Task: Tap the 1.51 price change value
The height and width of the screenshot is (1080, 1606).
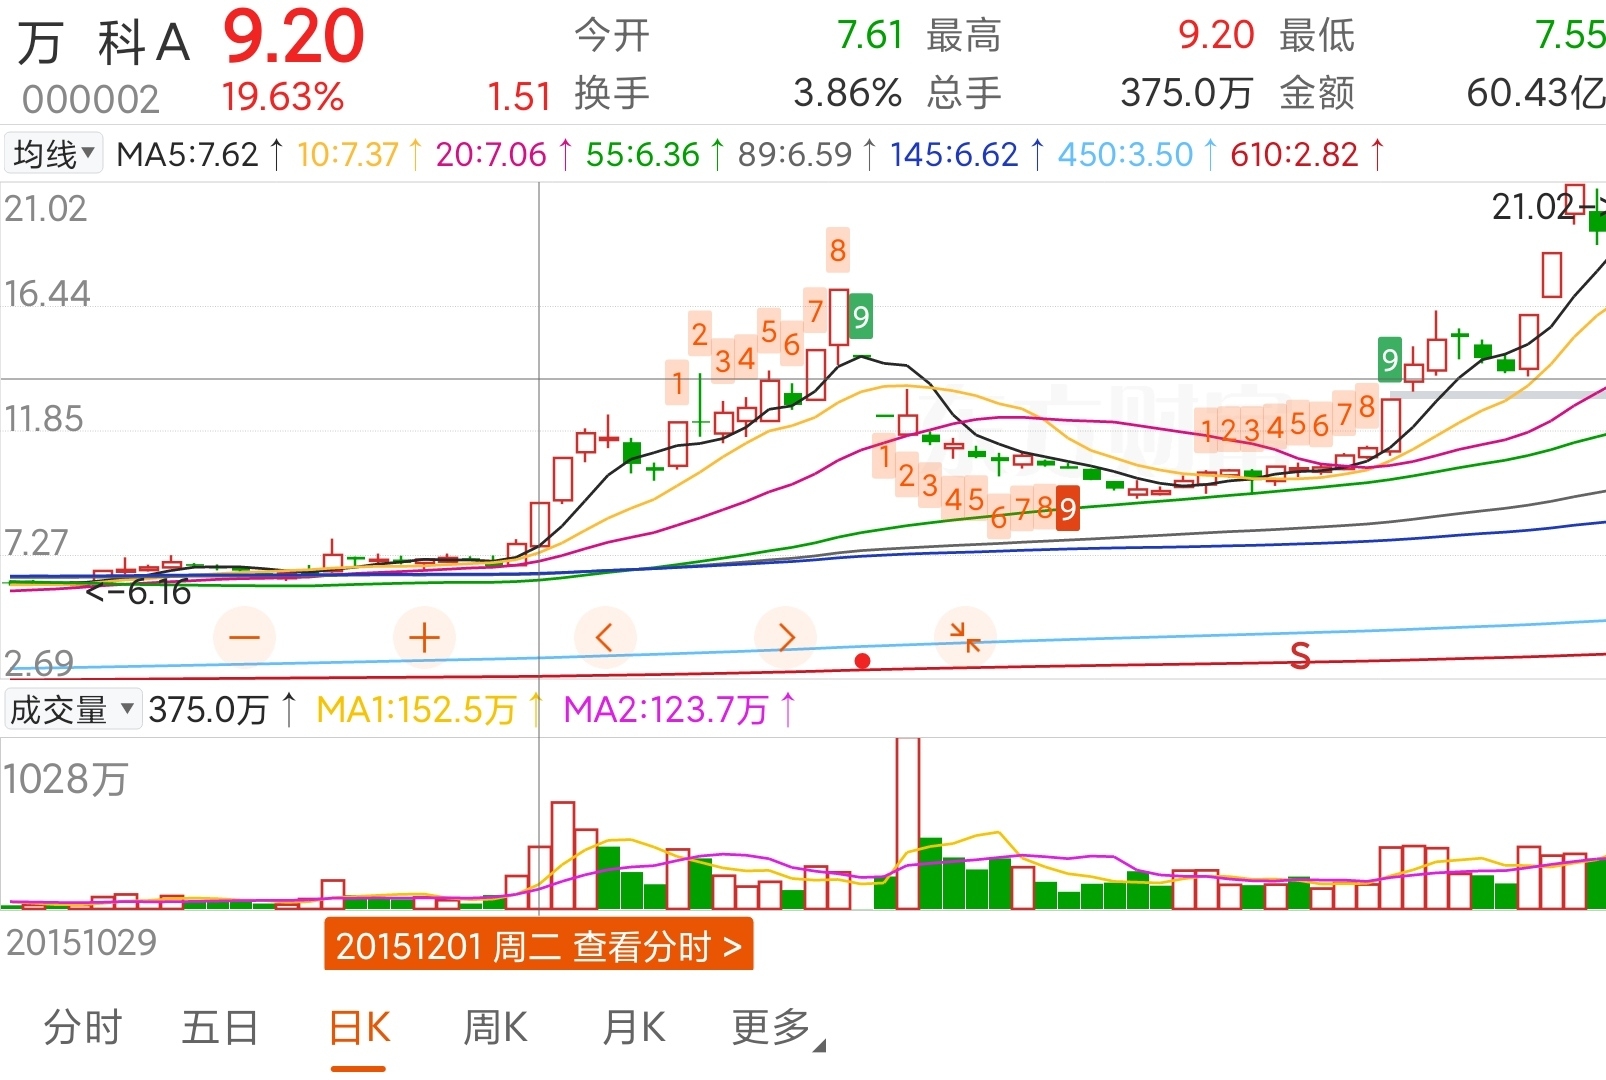Action: click(x=519, y=97)
